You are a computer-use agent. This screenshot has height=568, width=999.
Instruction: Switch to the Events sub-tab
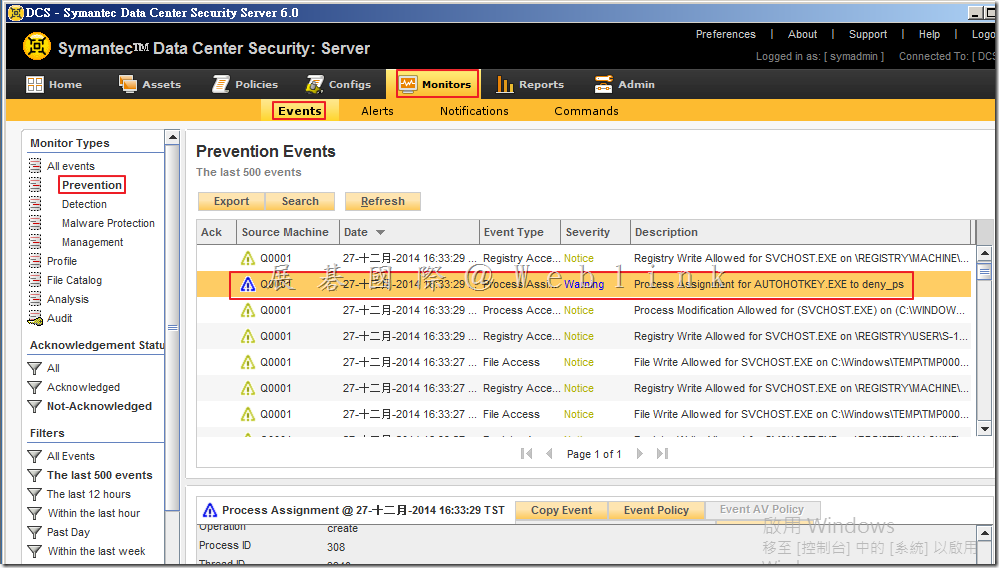point(299,111)
